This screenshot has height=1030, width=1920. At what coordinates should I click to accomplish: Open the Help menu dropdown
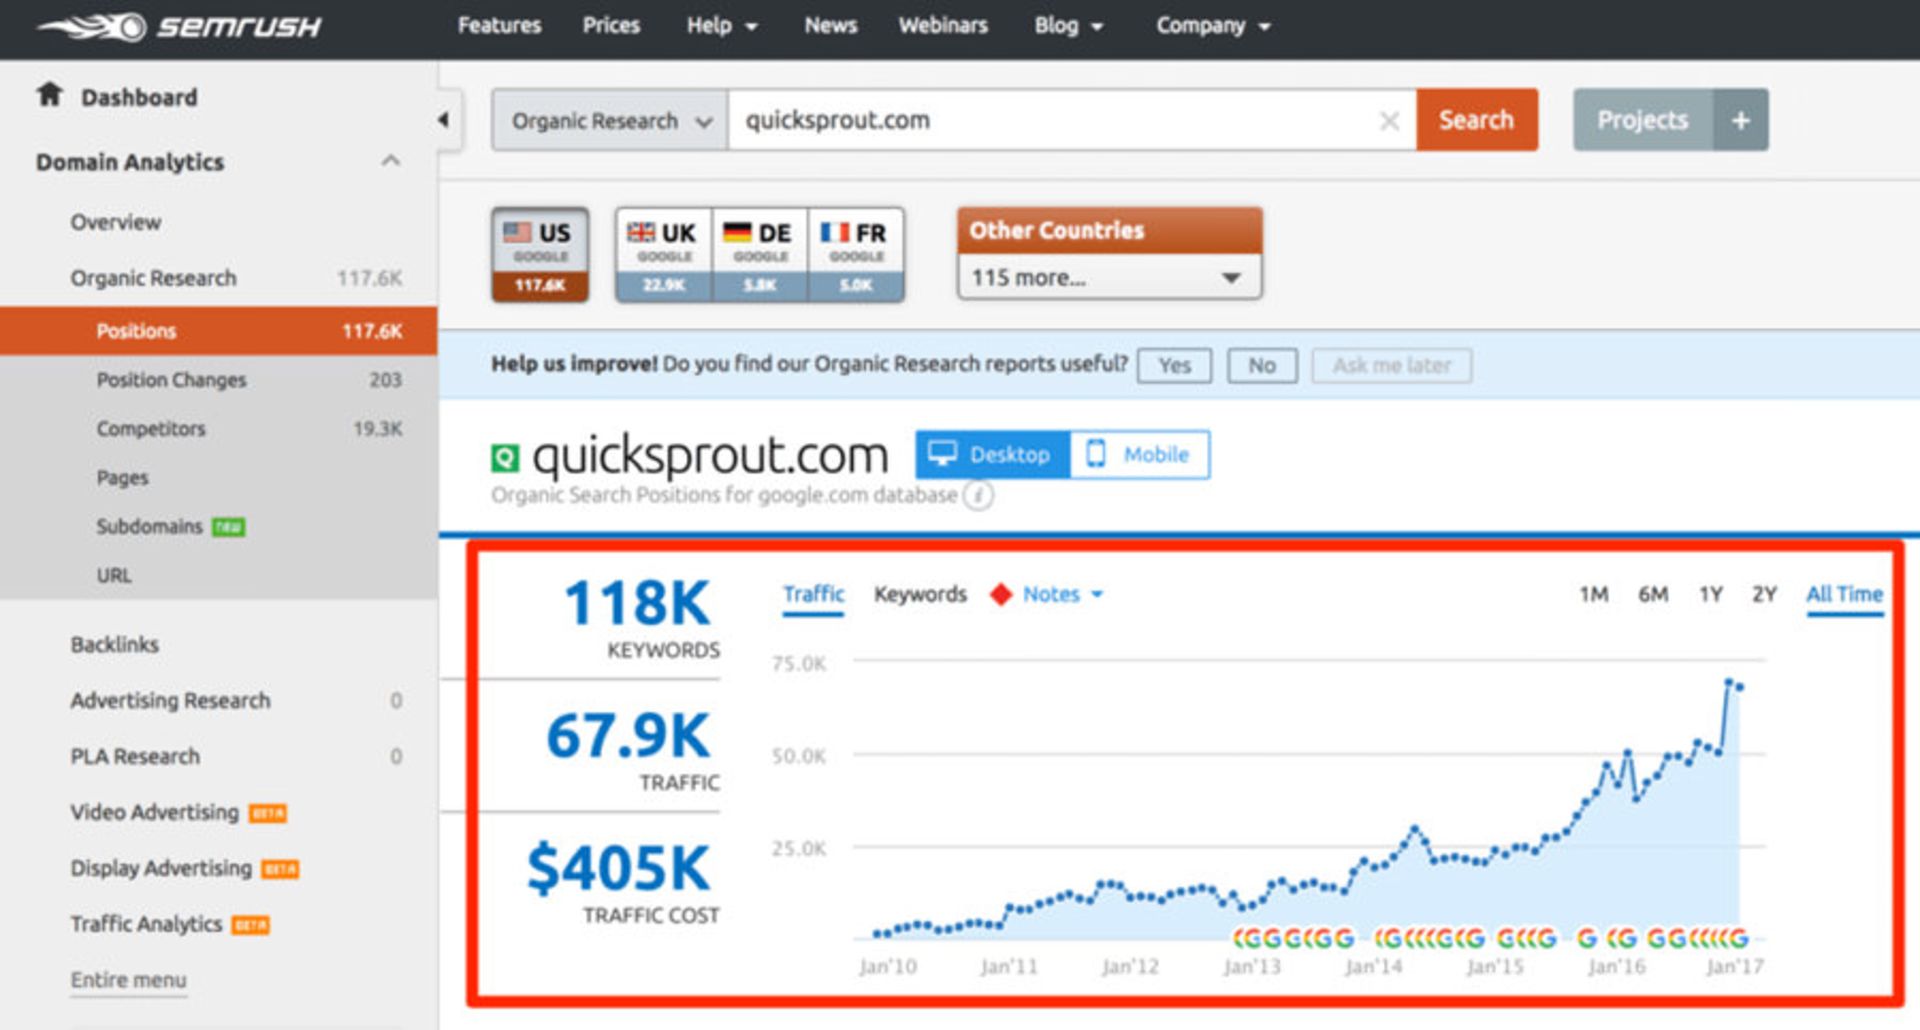722,26
